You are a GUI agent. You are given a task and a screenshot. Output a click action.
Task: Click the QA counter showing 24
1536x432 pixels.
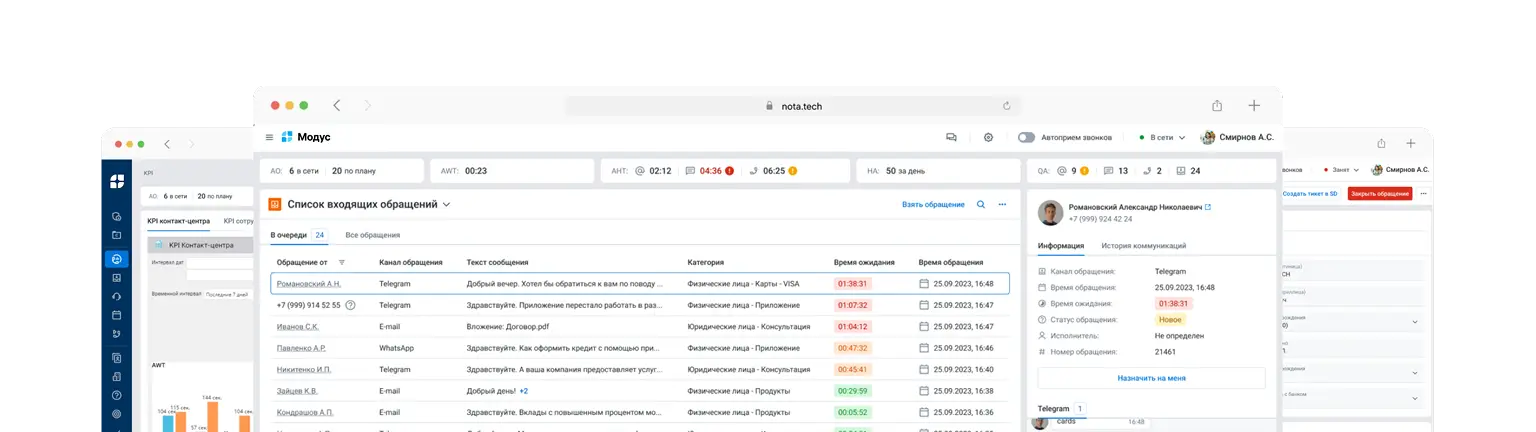(1189, 171)
